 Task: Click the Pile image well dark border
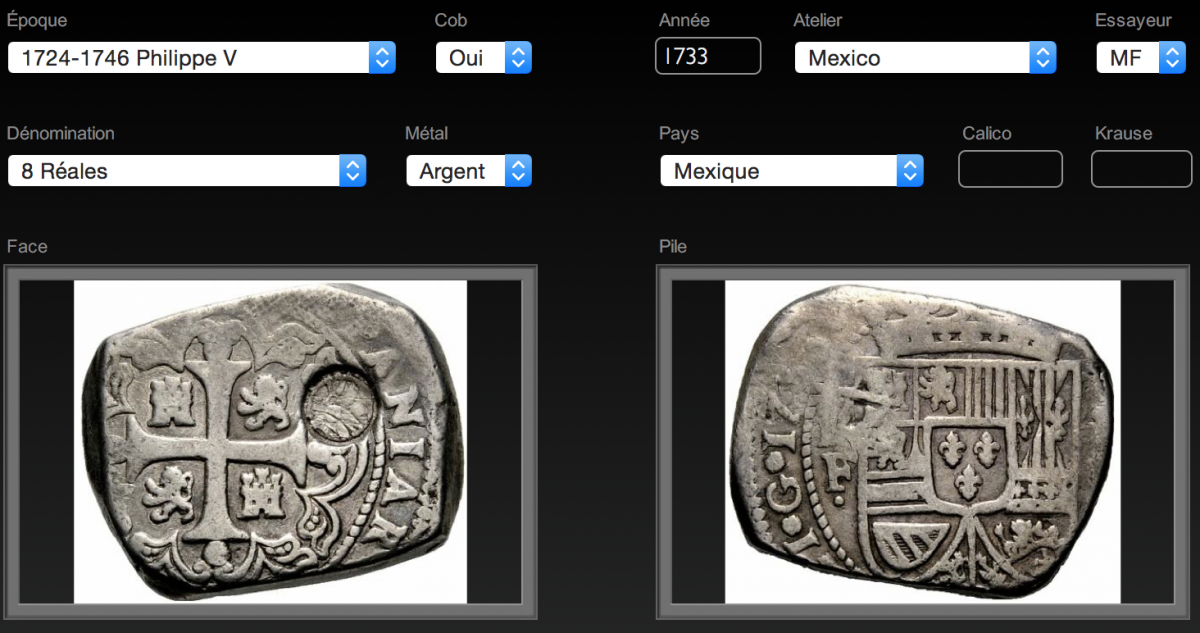[663, 441]
